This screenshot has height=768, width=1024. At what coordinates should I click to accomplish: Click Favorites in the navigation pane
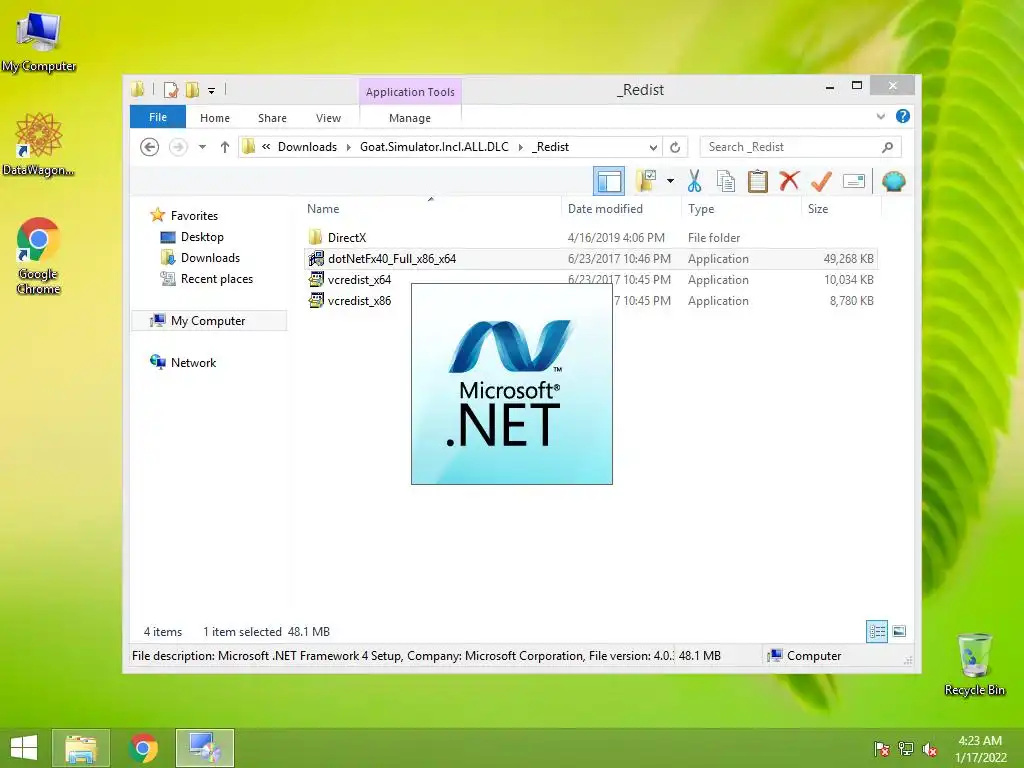point(194,216)
